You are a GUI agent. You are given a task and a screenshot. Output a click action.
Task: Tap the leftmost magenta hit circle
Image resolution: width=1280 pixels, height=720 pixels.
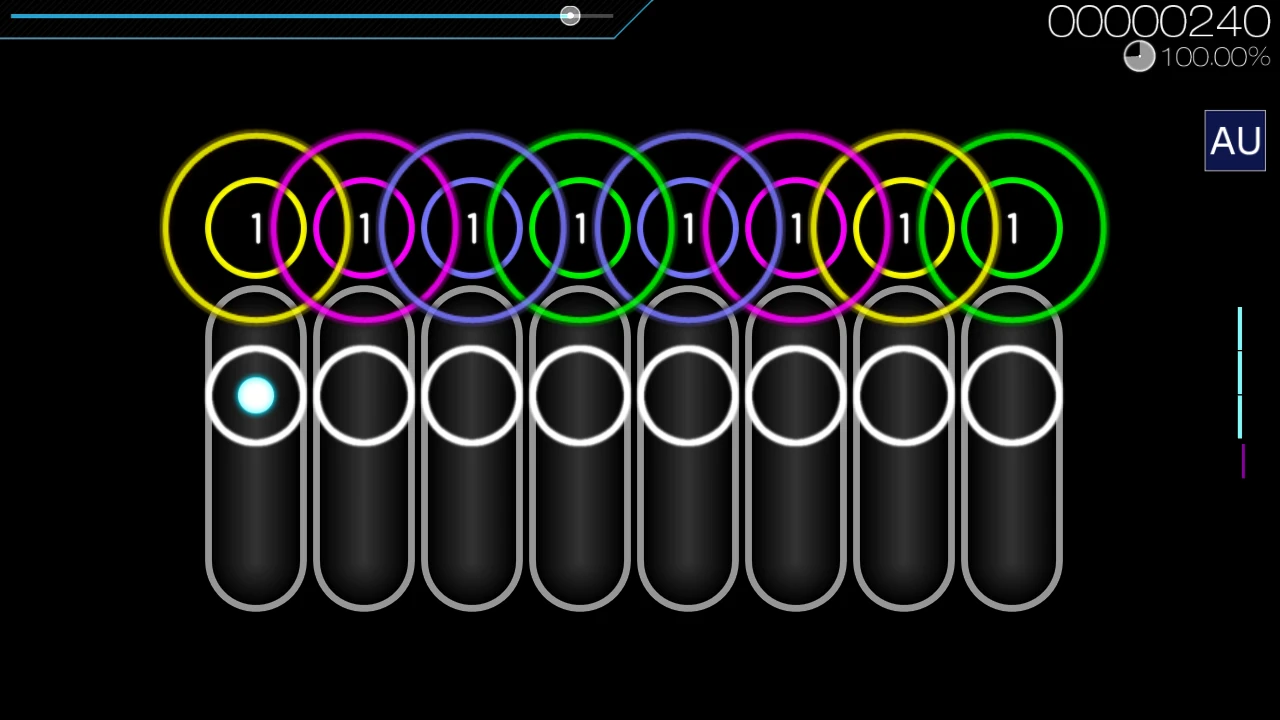click(364, 229)
